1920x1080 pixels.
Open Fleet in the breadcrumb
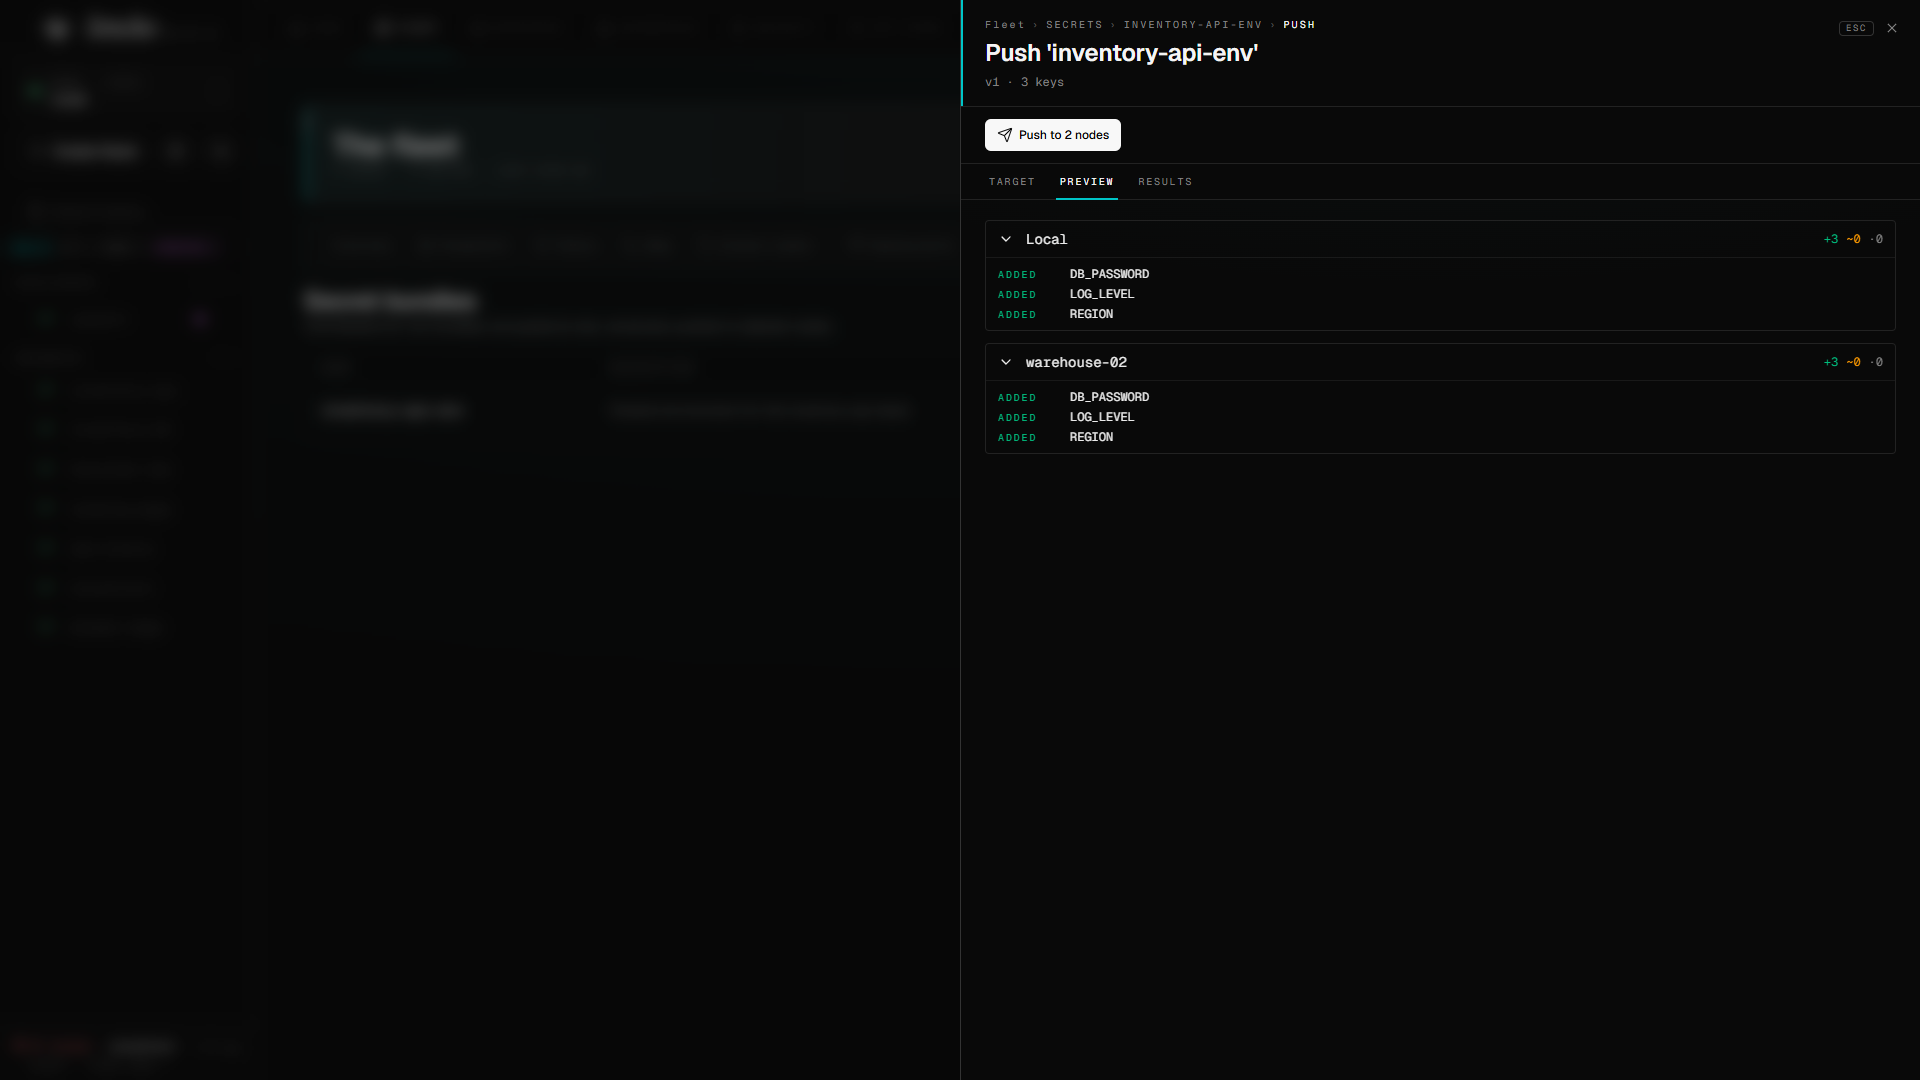[x=1005, y=25]
